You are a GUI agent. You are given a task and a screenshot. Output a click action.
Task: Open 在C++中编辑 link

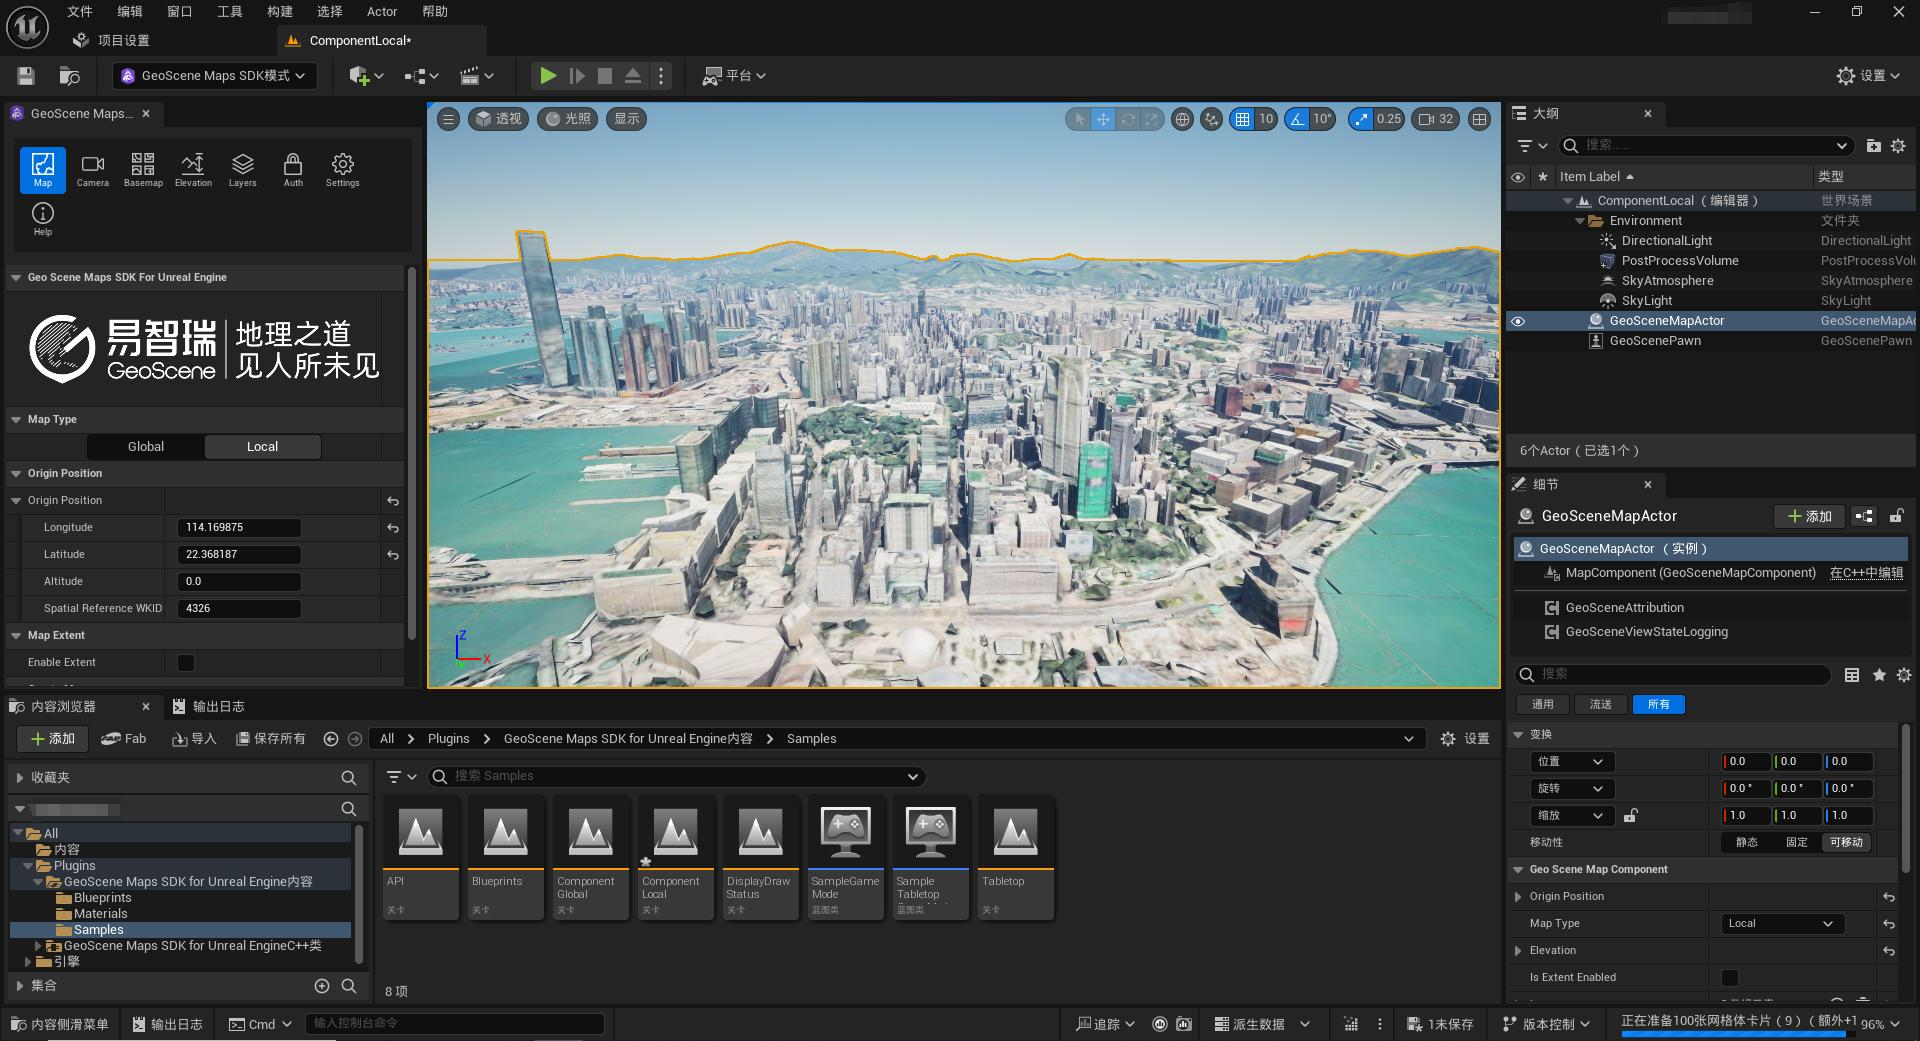[x=1866, y=573]
